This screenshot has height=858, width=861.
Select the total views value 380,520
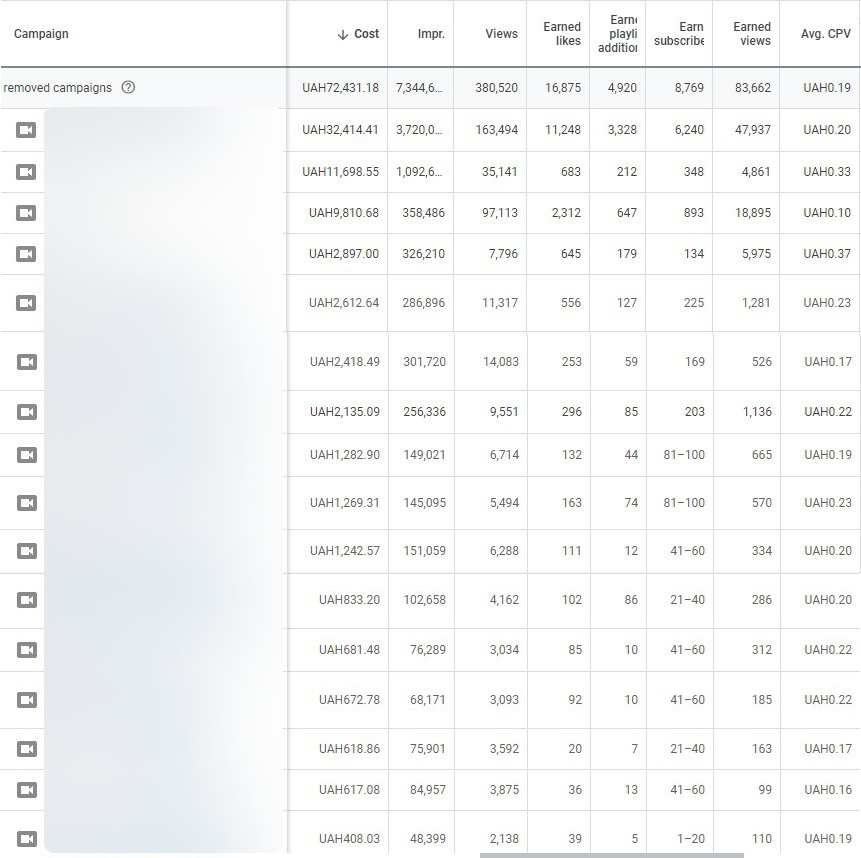click(496, 88)
